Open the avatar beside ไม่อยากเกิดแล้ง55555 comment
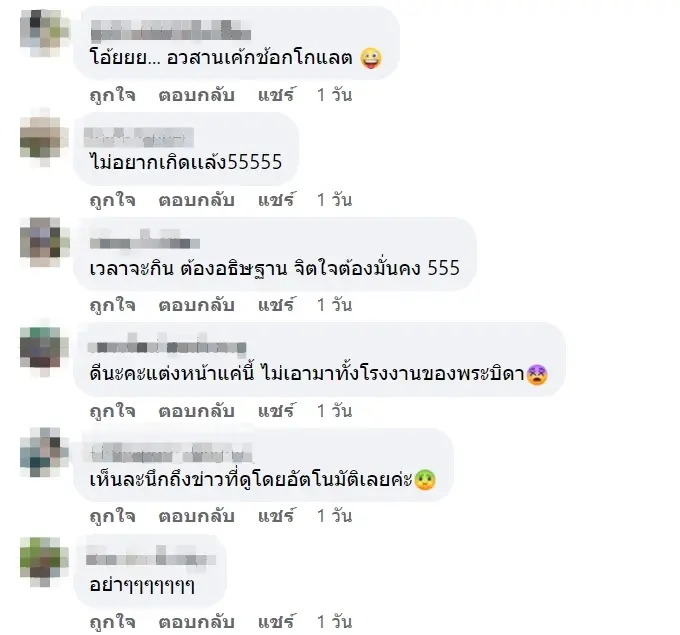 (x=44, y=139)
